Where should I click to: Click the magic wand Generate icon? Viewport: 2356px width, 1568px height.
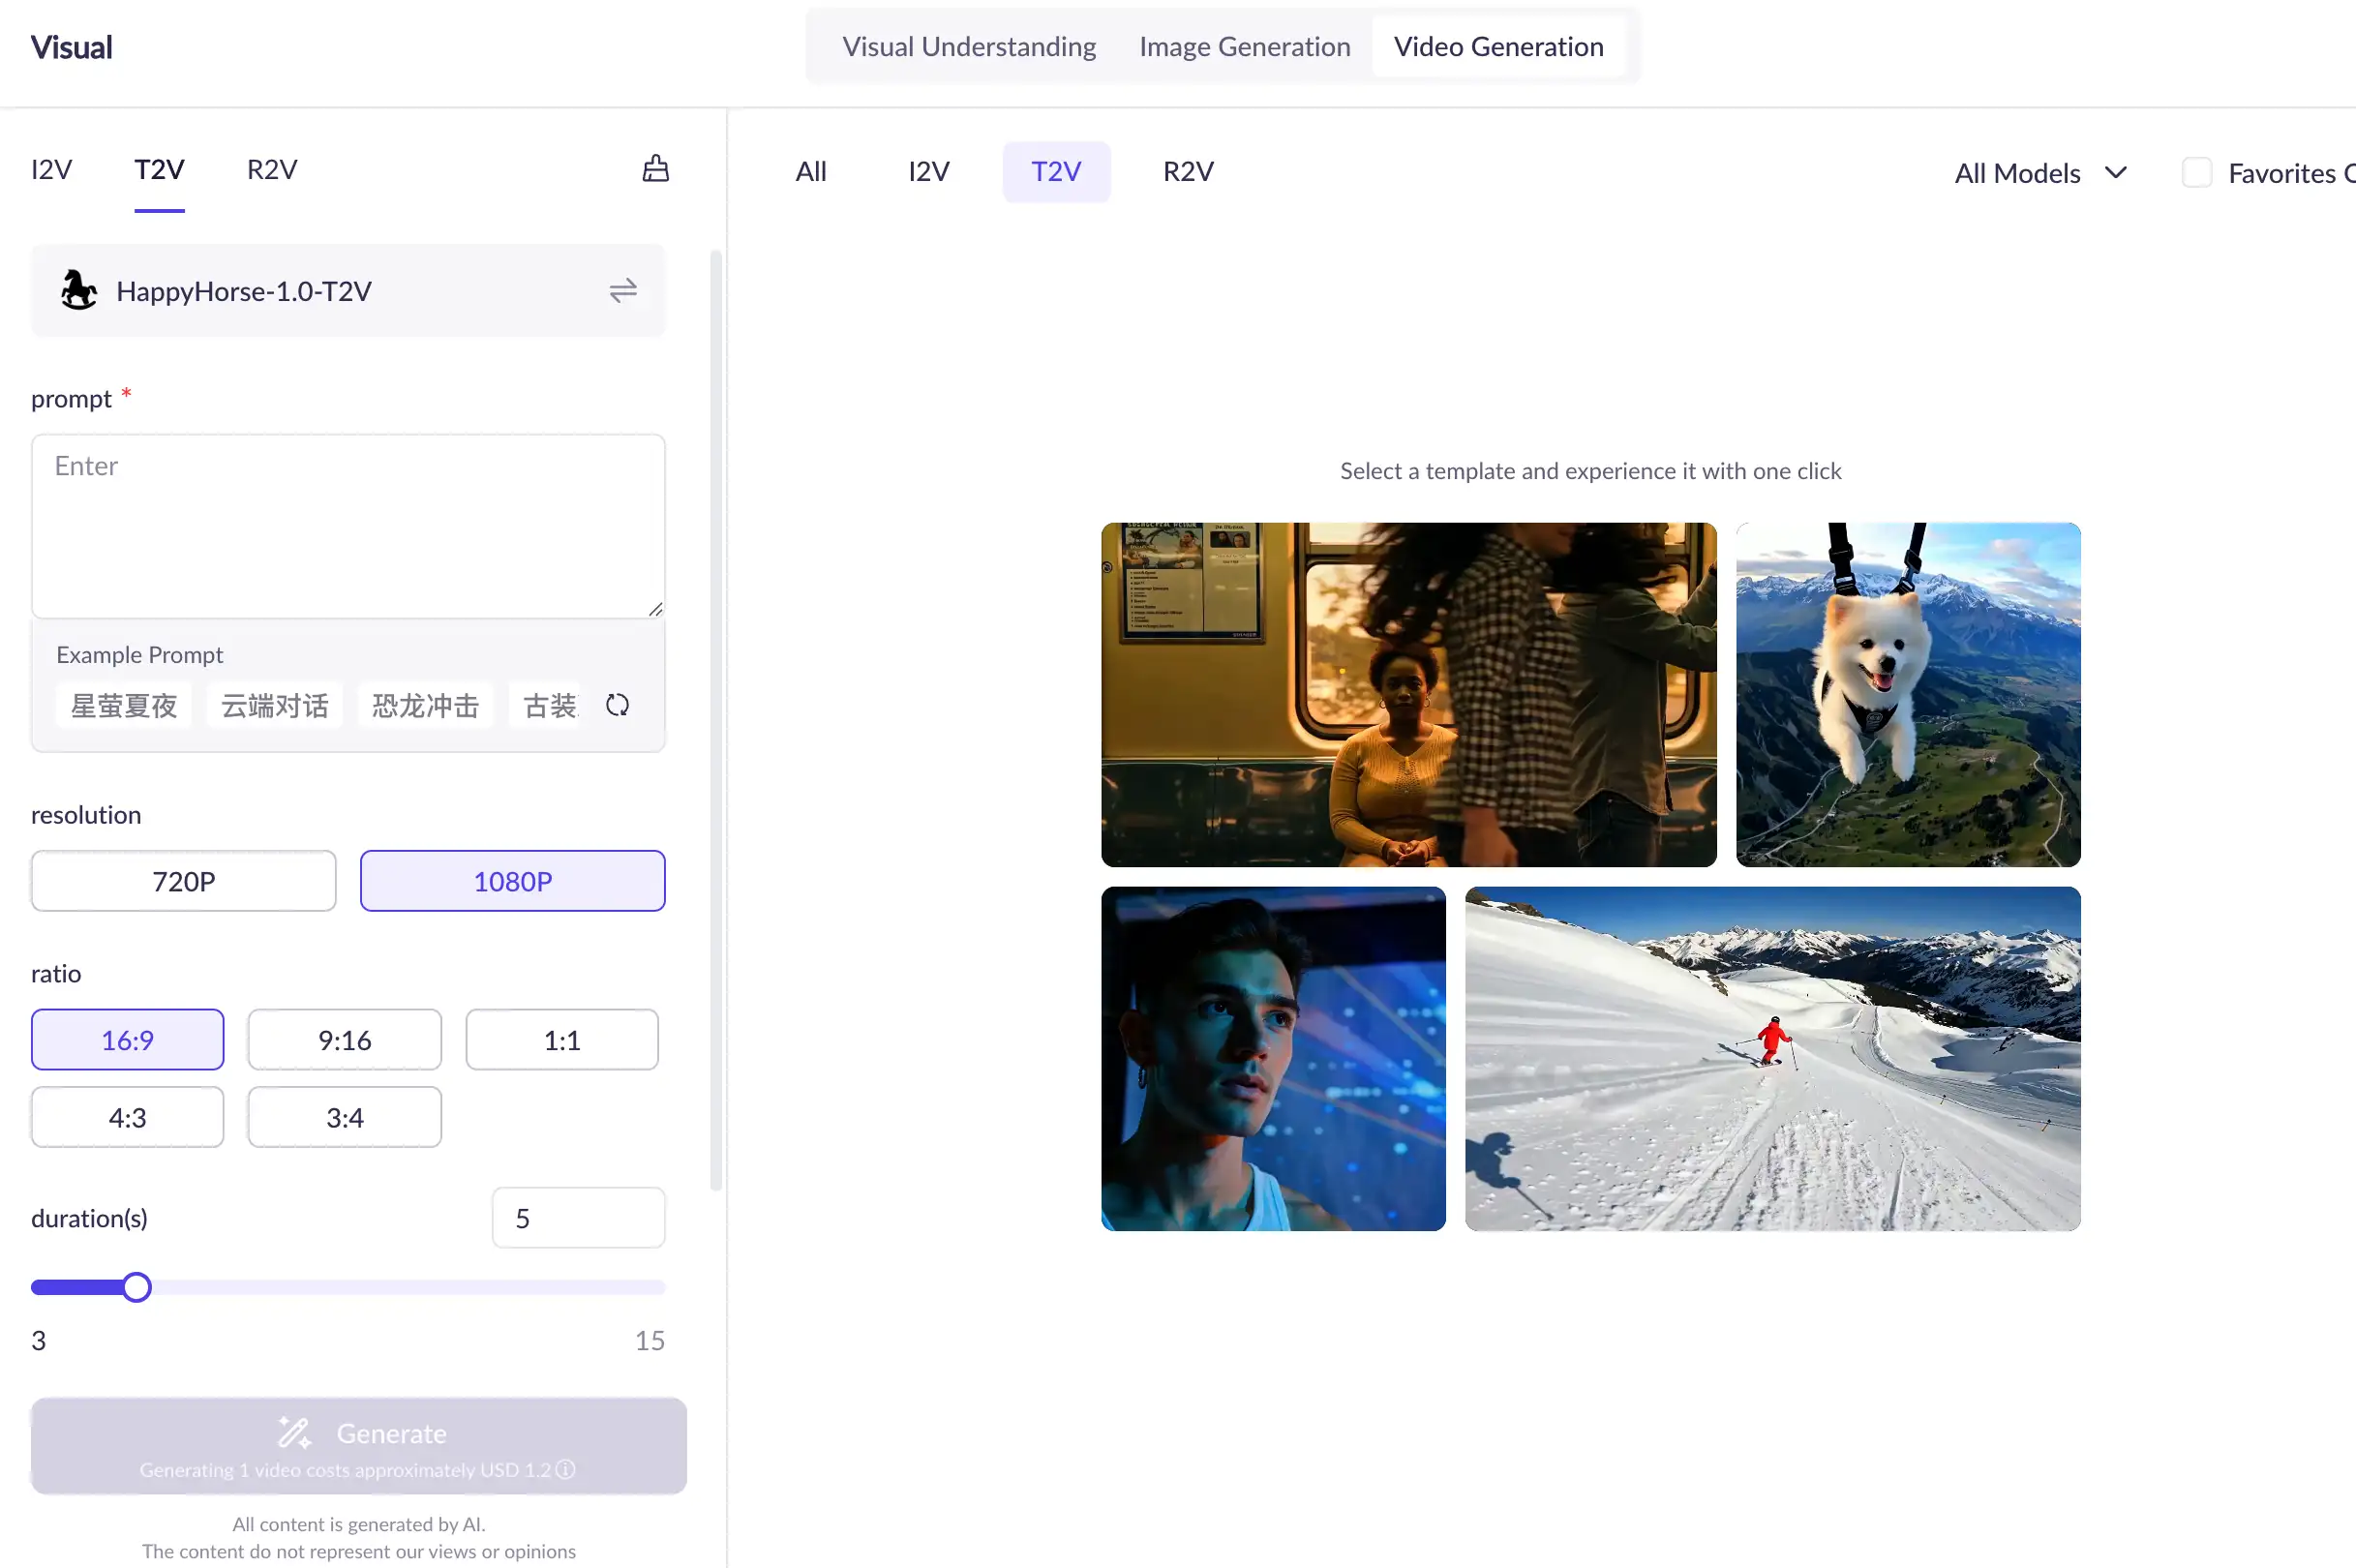[x=295, y=1432]
